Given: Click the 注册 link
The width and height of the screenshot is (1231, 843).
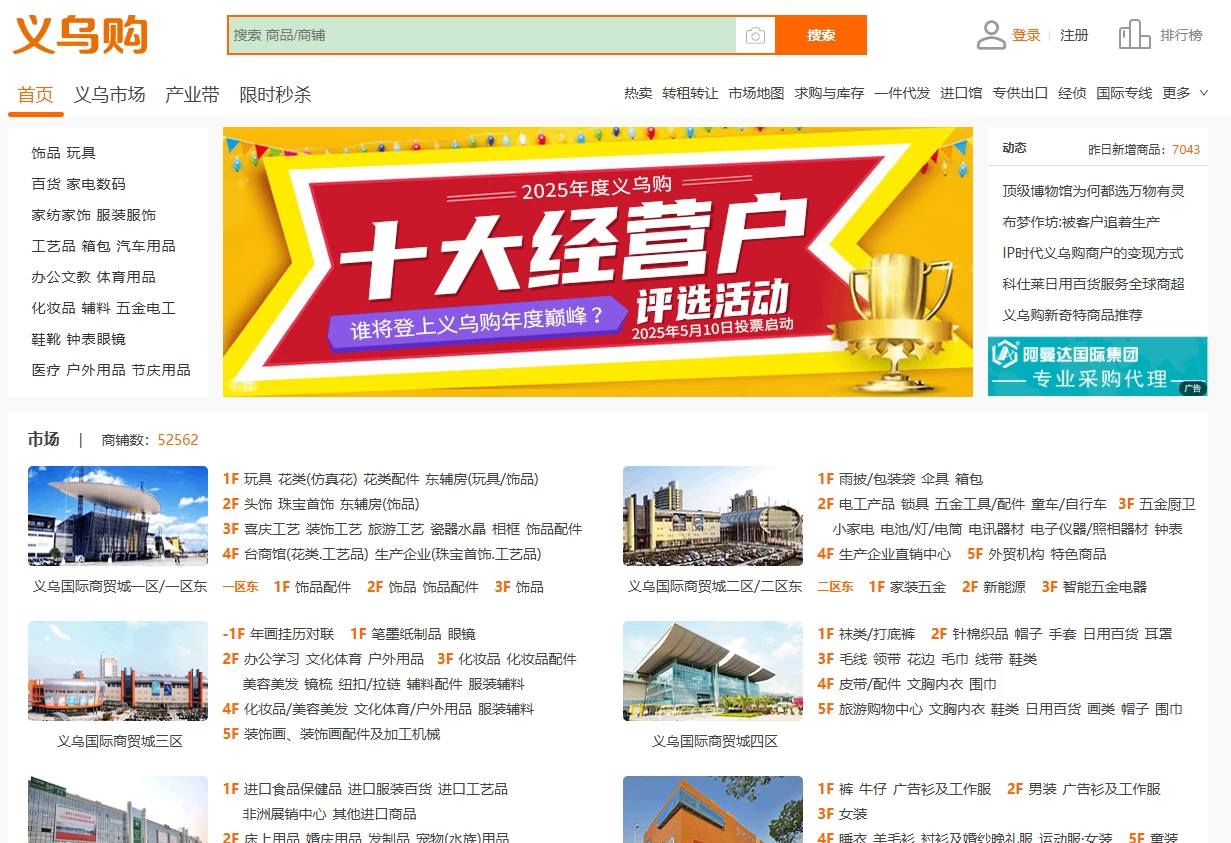Looking at the screenshot, I should pyautogui.click(x=1074, y=35).
